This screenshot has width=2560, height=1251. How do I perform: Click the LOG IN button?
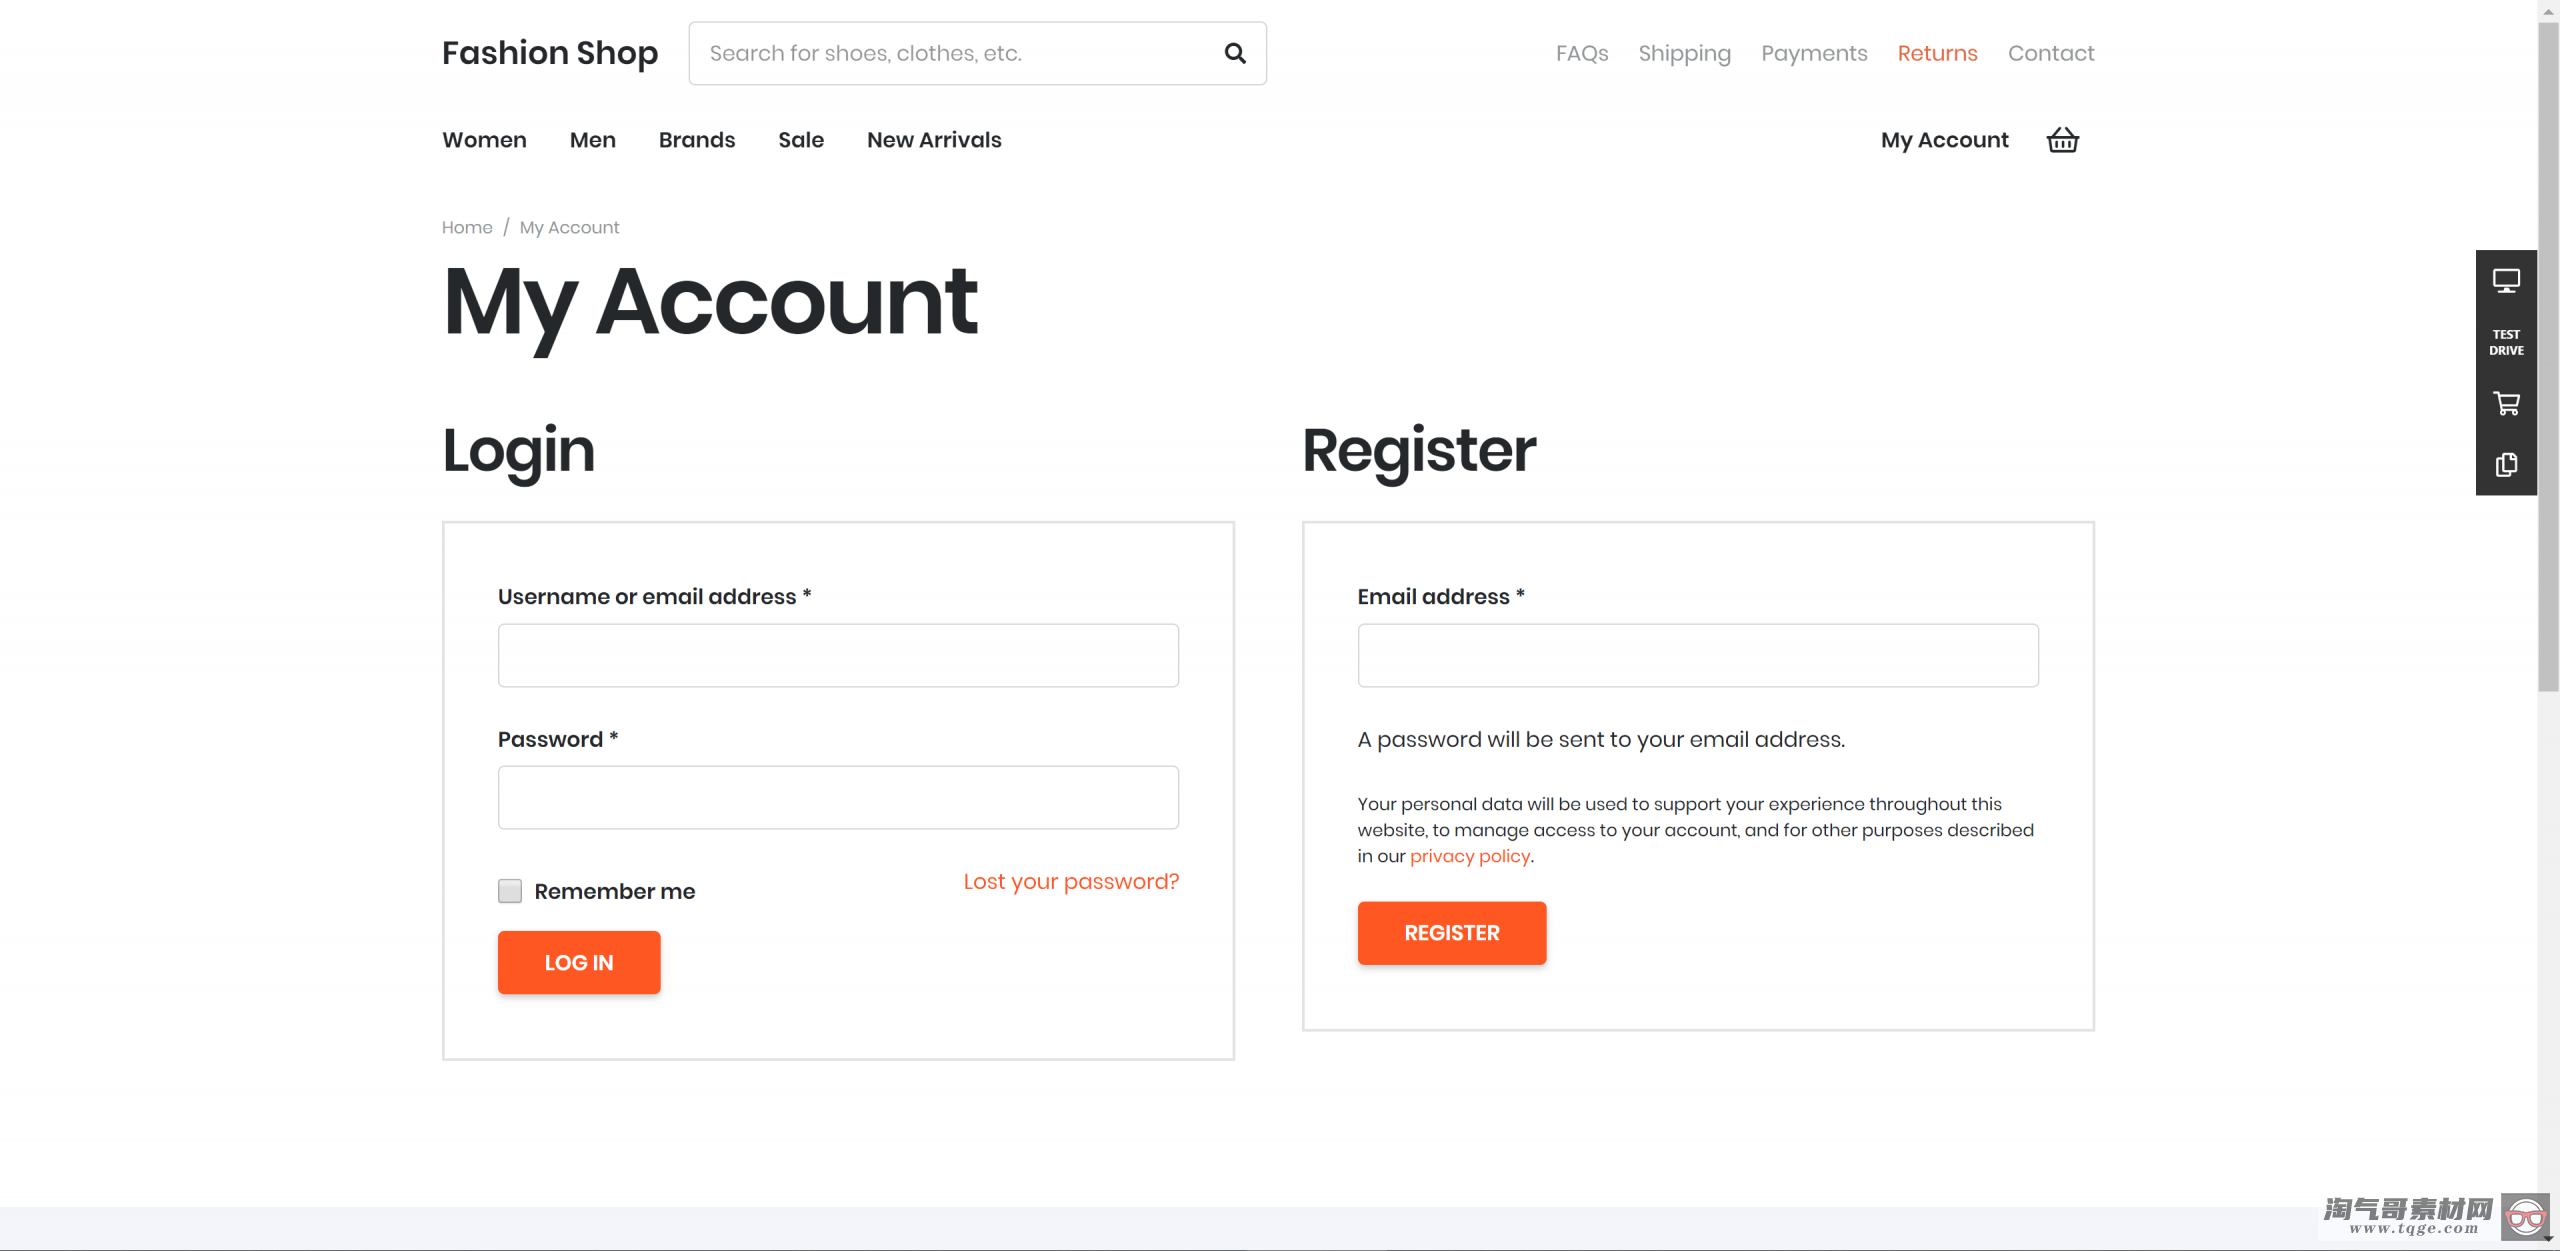point(578,962)
